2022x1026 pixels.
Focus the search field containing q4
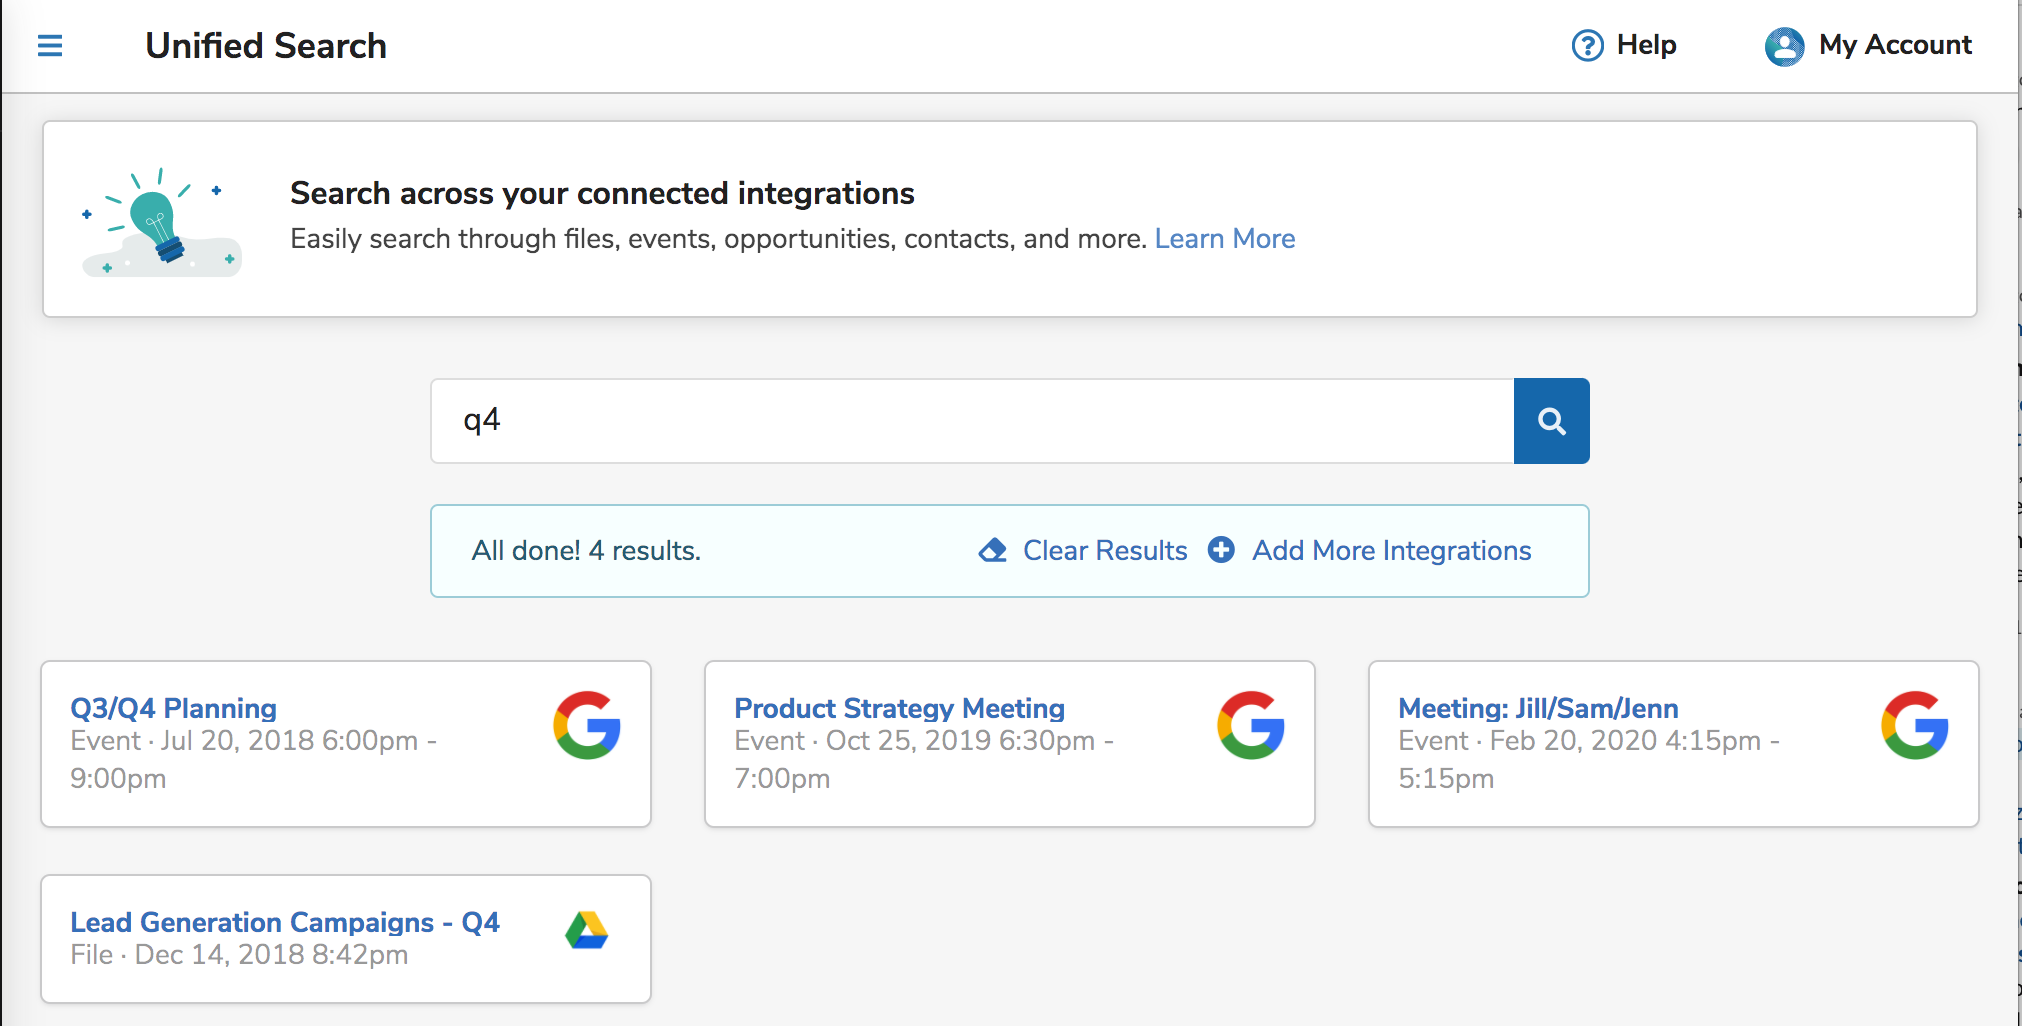tap(970, 421)
